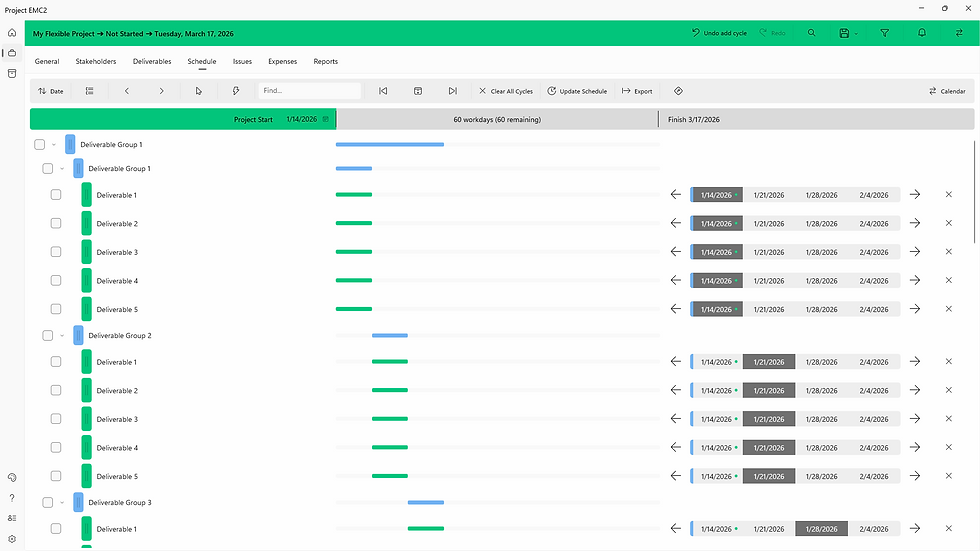Open the history icon above the help icon
The height and width of the screenshot is (551, 980).
pos(12,477)
